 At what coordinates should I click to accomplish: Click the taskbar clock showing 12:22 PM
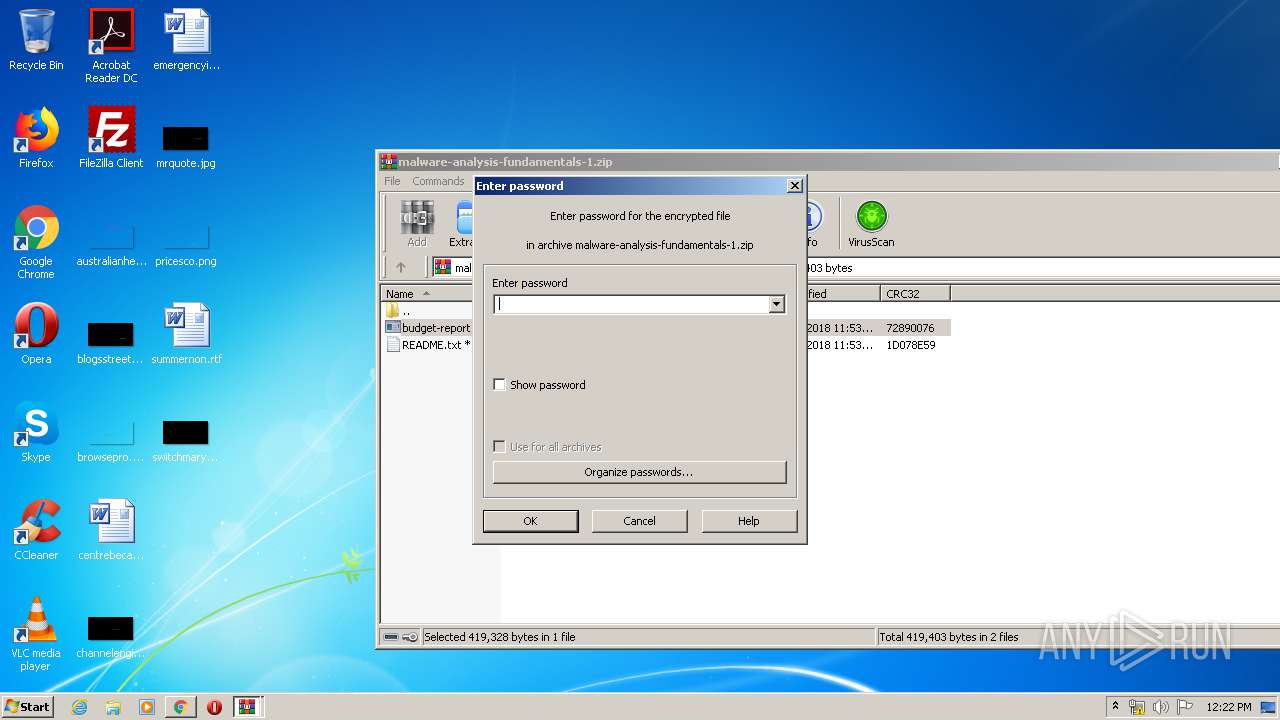1229,707
